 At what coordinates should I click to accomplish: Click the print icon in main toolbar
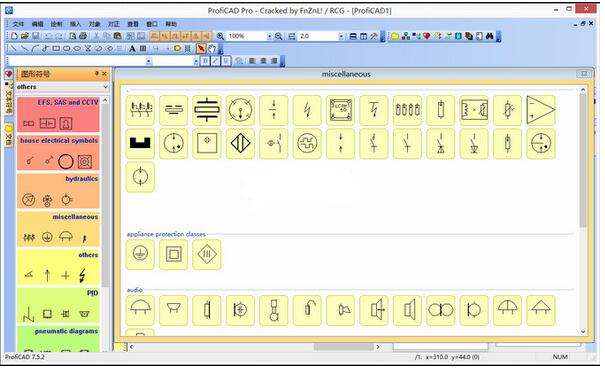(x=83, y=36)
